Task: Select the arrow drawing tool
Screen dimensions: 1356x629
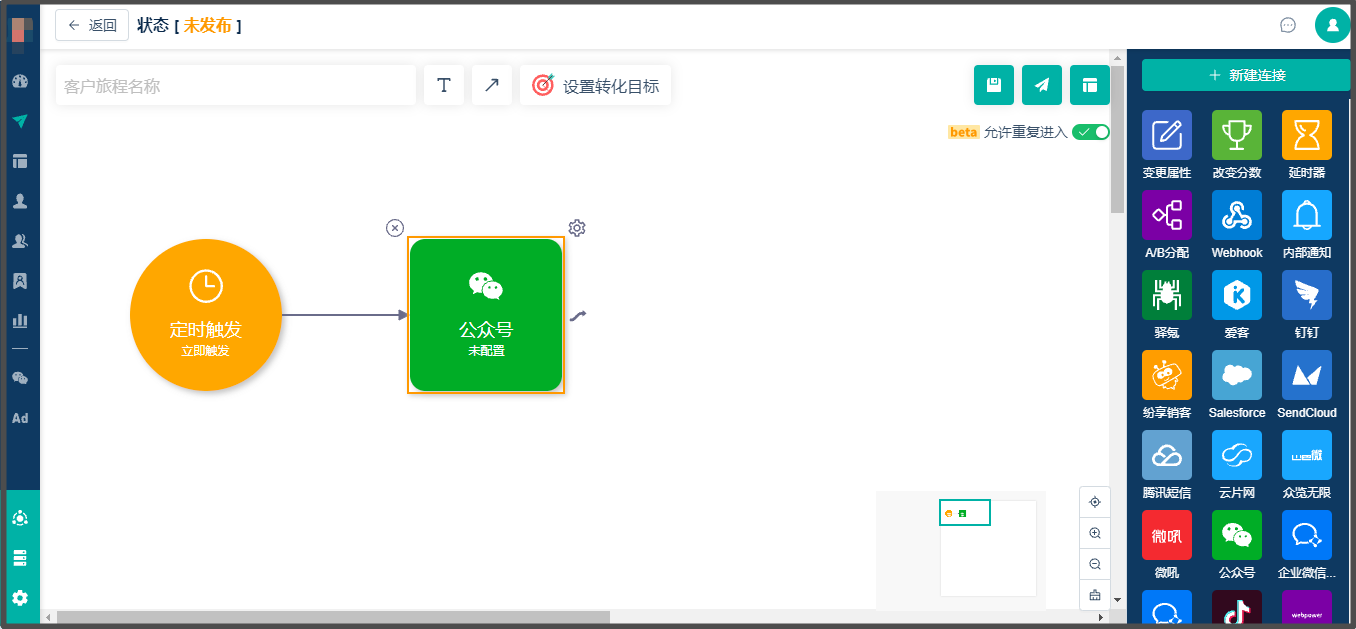Action: [492, 85]
